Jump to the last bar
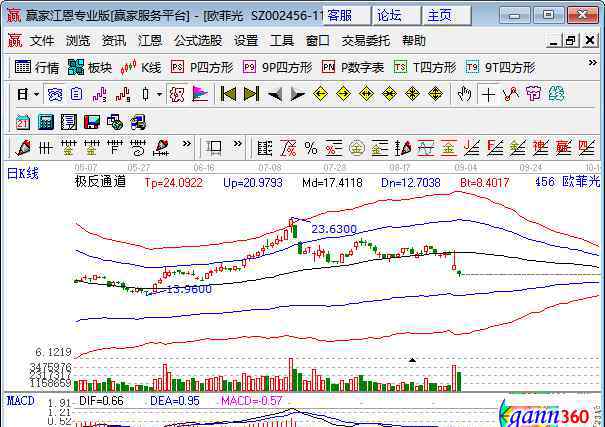 (251, 94)
